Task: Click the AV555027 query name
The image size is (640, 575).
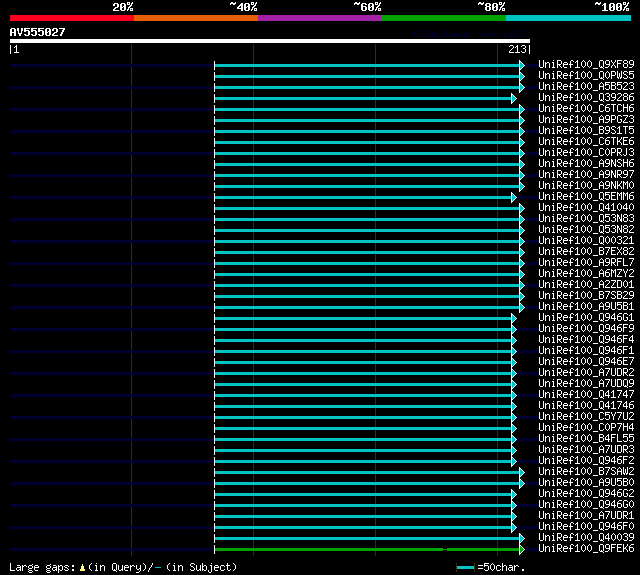Action: [38, 33]
